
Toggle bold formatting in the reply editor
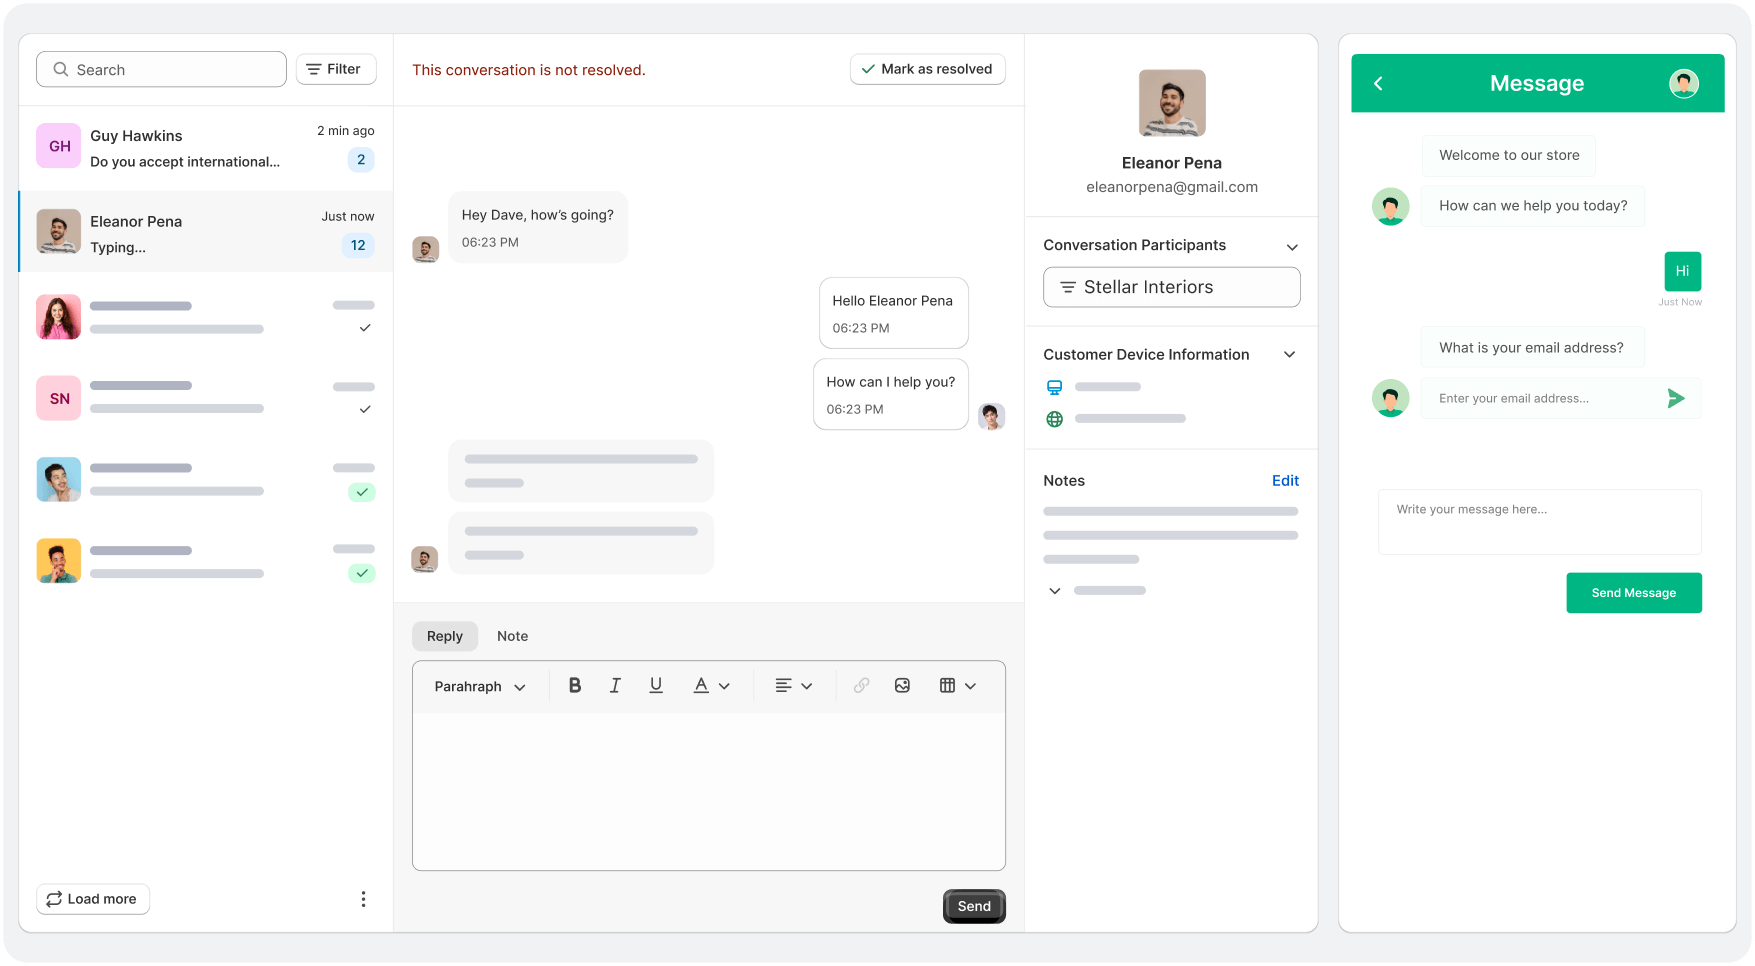(x=575, y=685)
